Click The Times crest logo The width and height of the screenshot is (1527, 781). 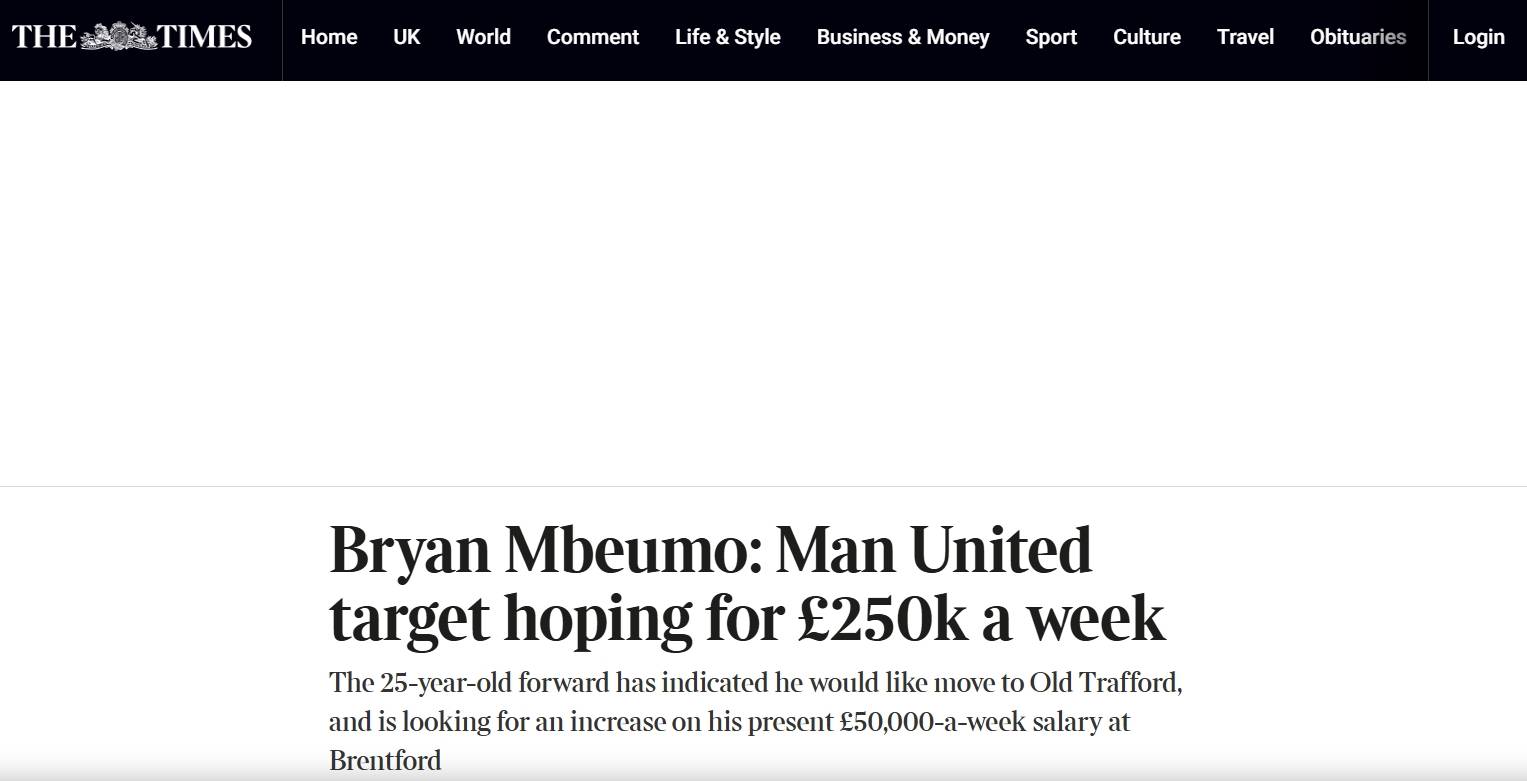(118, 37)
